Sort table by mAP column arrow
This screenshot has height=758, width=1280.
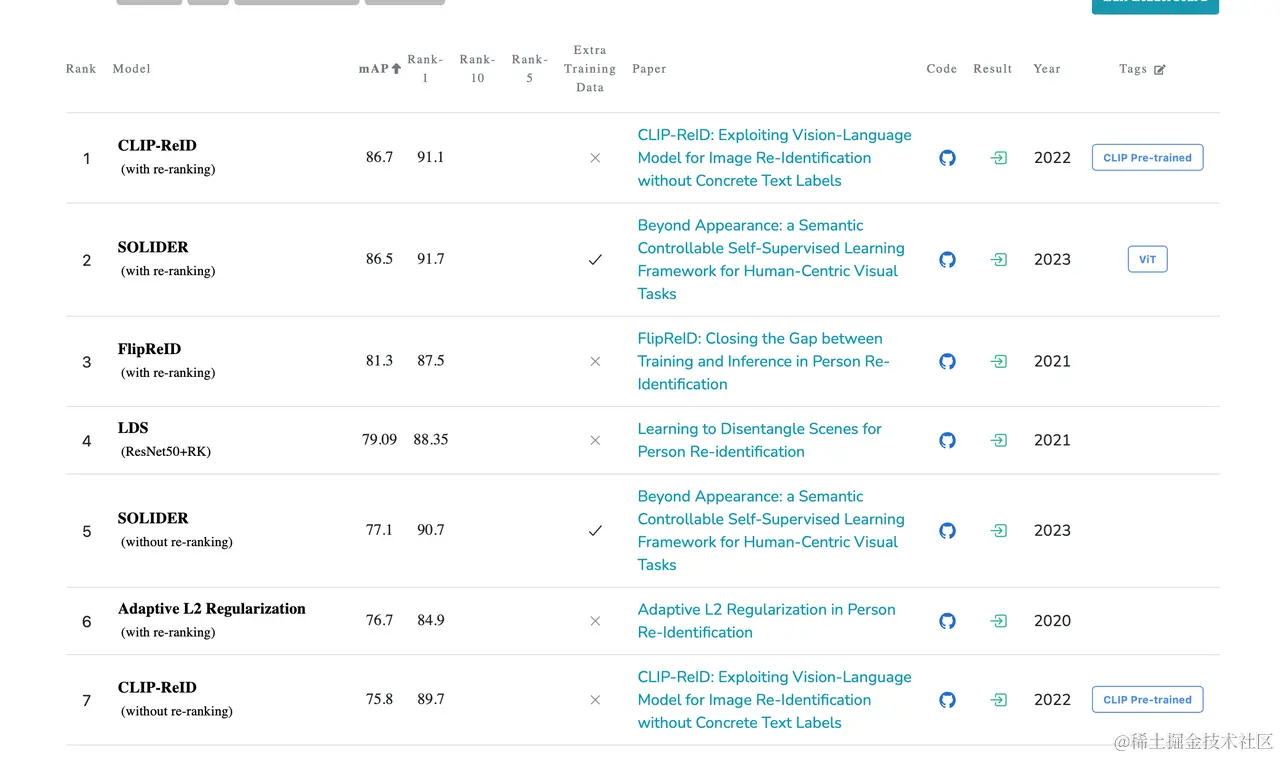point(396,69)
